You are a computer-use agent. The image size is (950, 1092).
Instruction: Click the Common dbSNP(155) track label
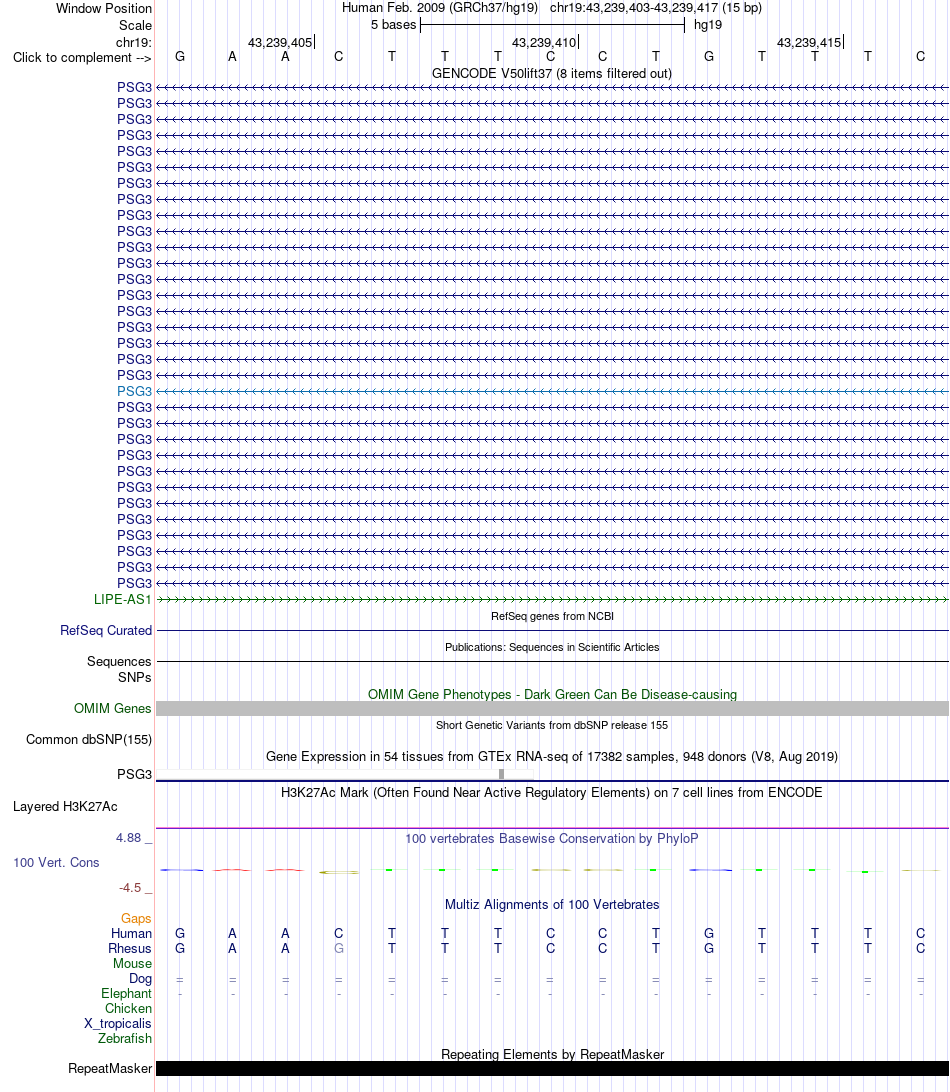click(89, 740)
